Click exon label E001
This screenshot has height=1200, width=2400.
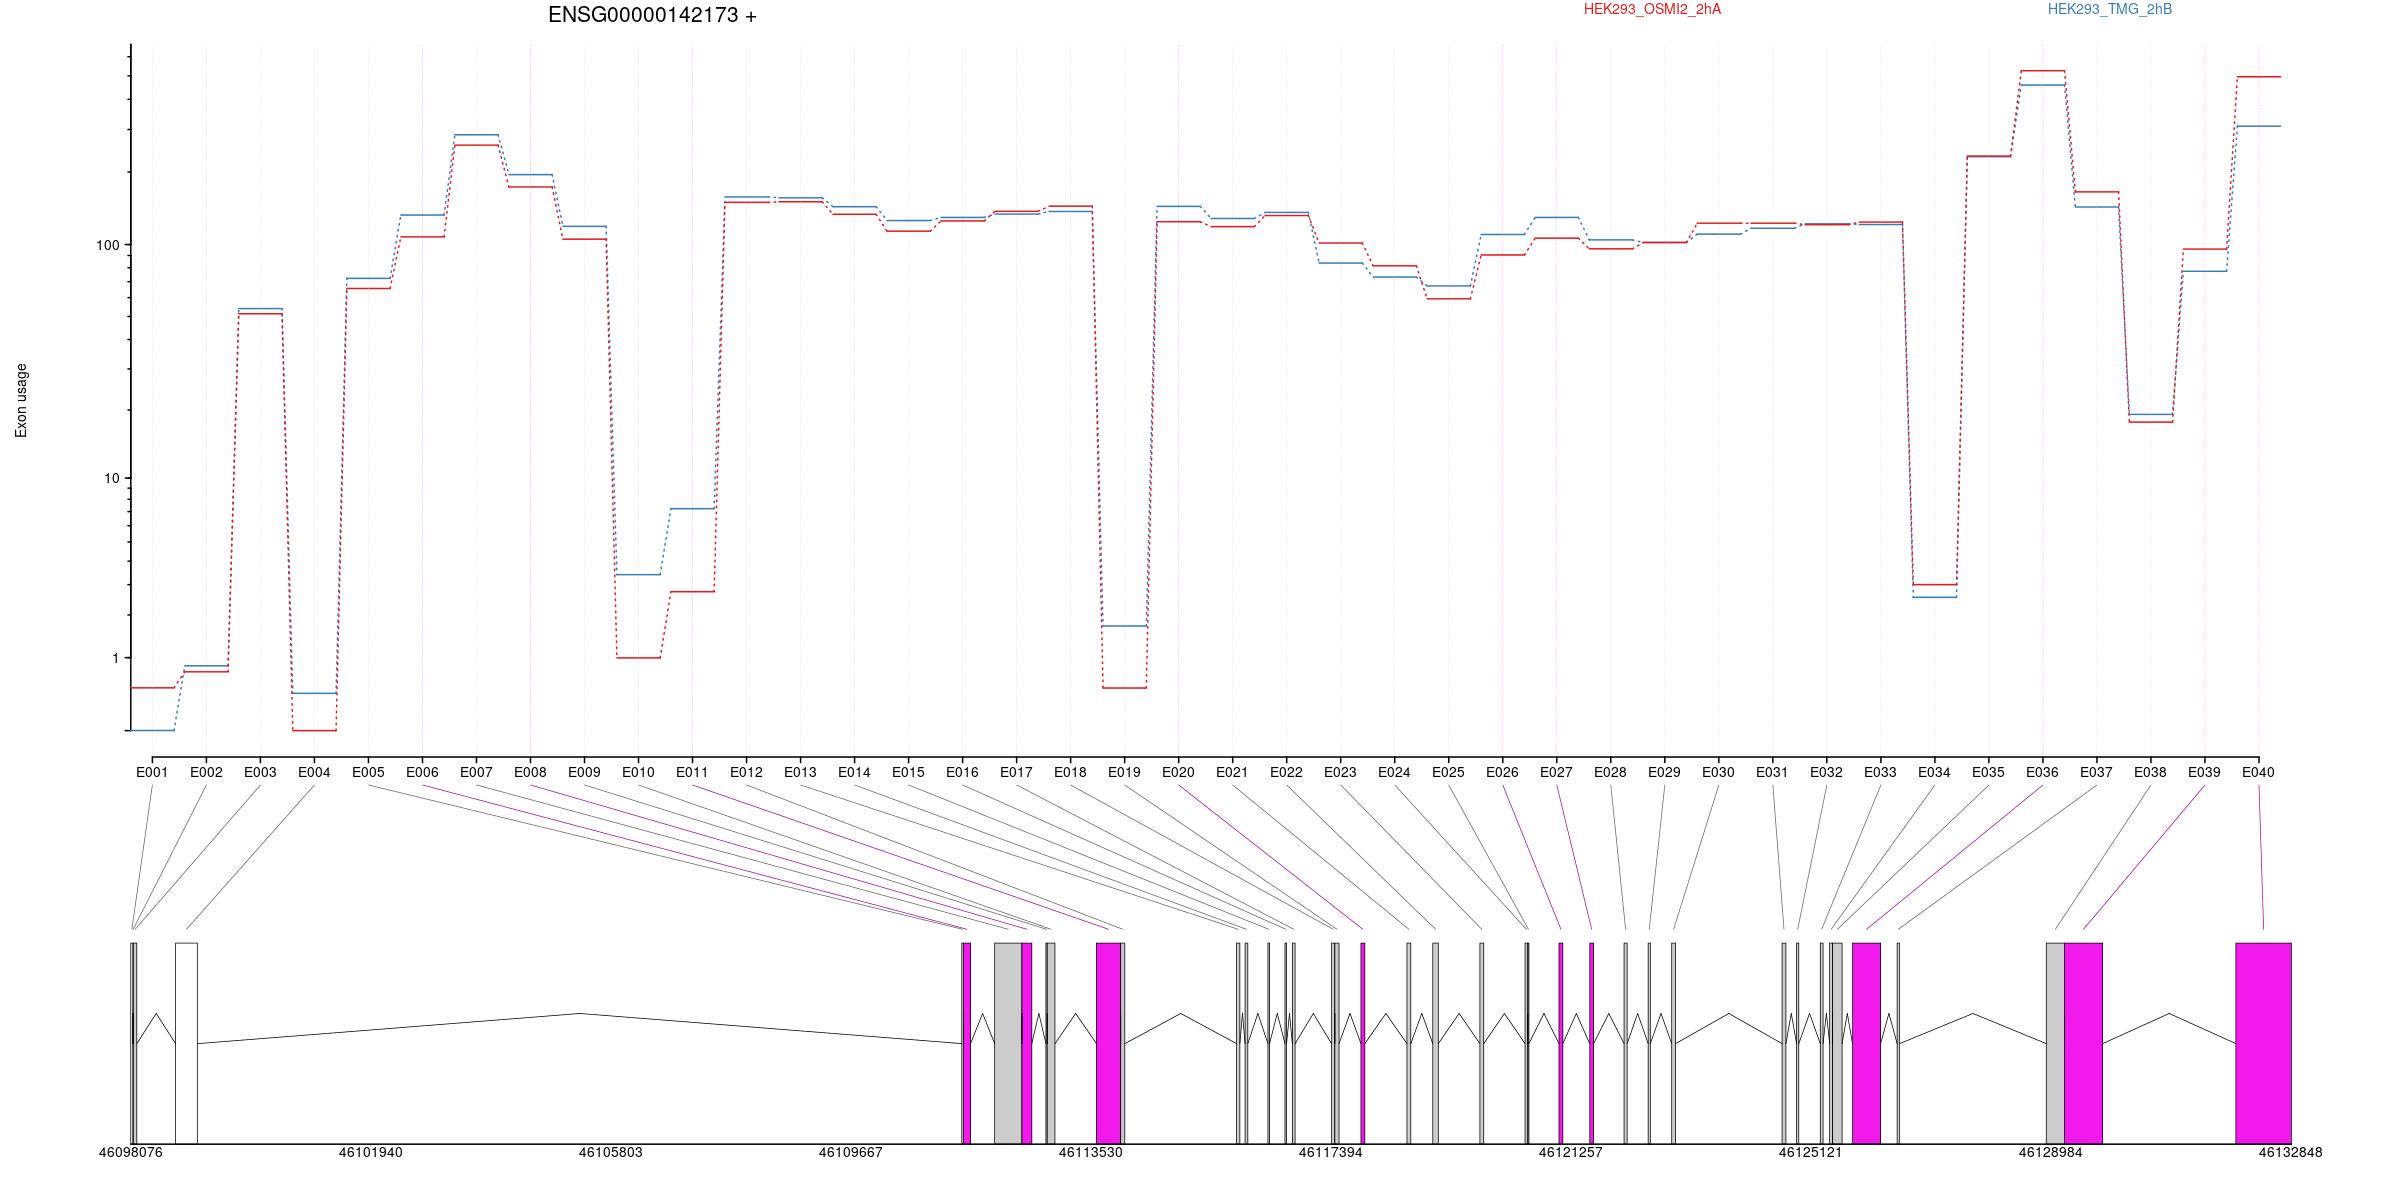[x=152, y=772]
